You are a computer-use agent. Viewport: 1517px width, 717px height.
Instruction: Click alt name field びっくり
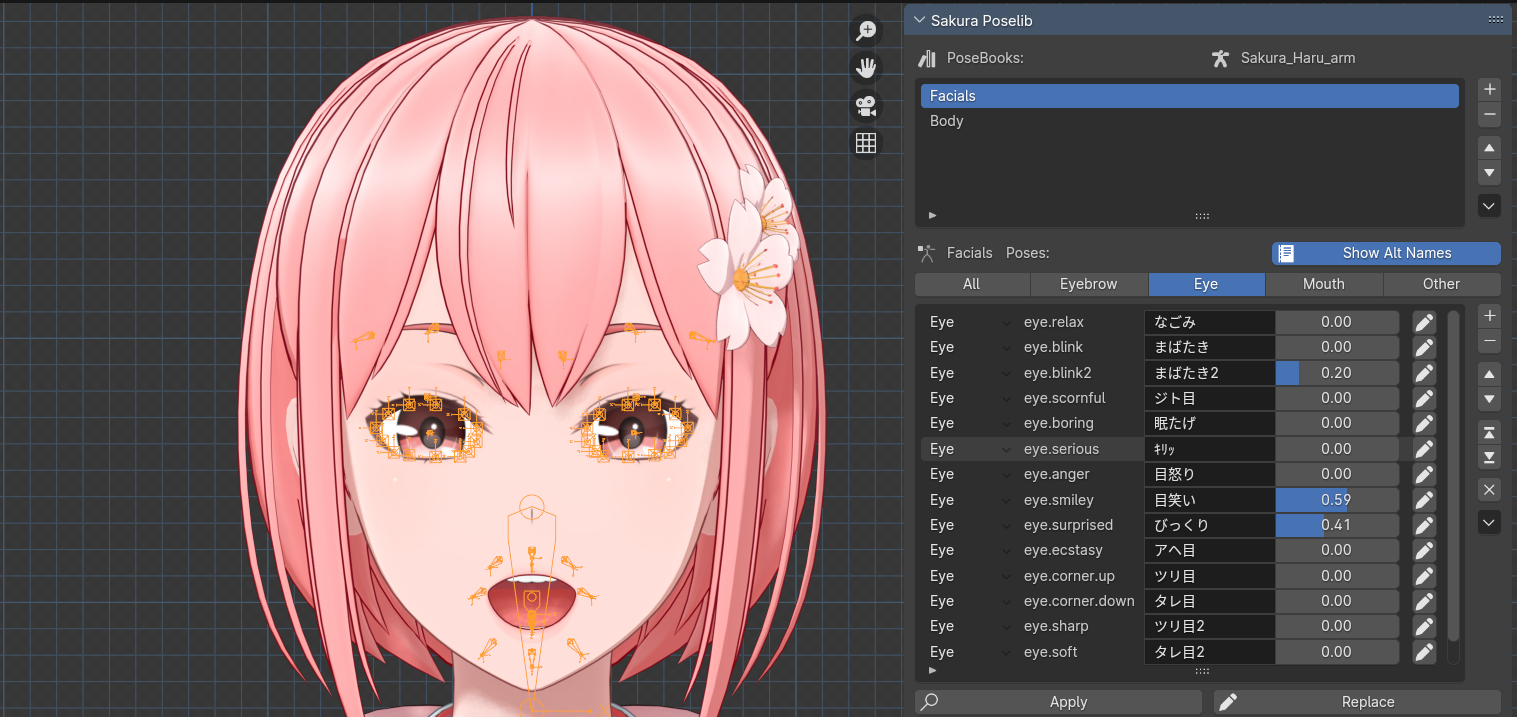tap(1209, 525)
